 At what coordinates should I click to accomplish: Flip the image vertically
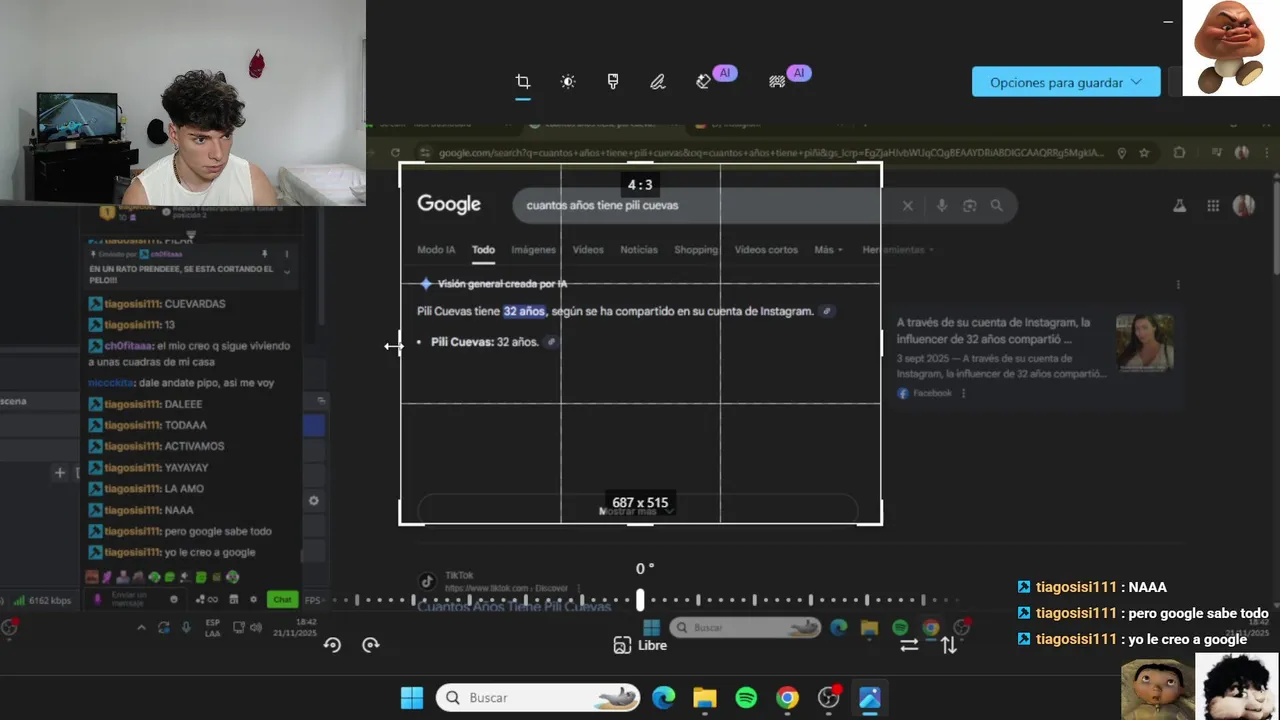pyautogui.click(x=949, y=645)
